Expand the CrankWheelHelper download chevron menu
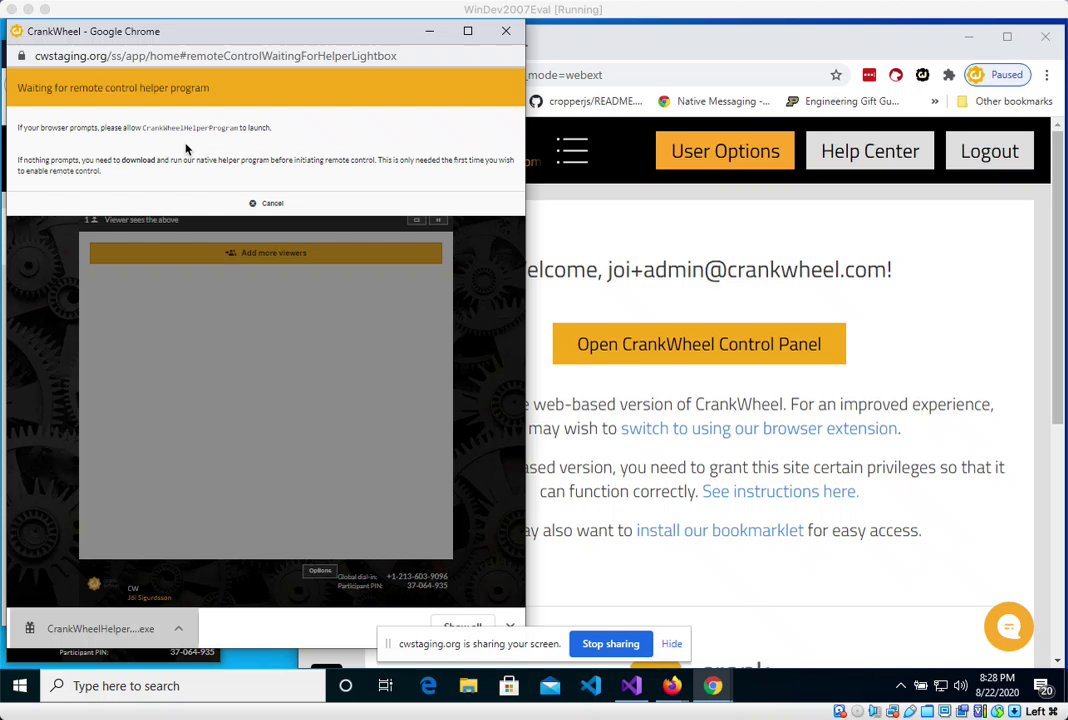 pyautogui.click(x=178, y=629)
